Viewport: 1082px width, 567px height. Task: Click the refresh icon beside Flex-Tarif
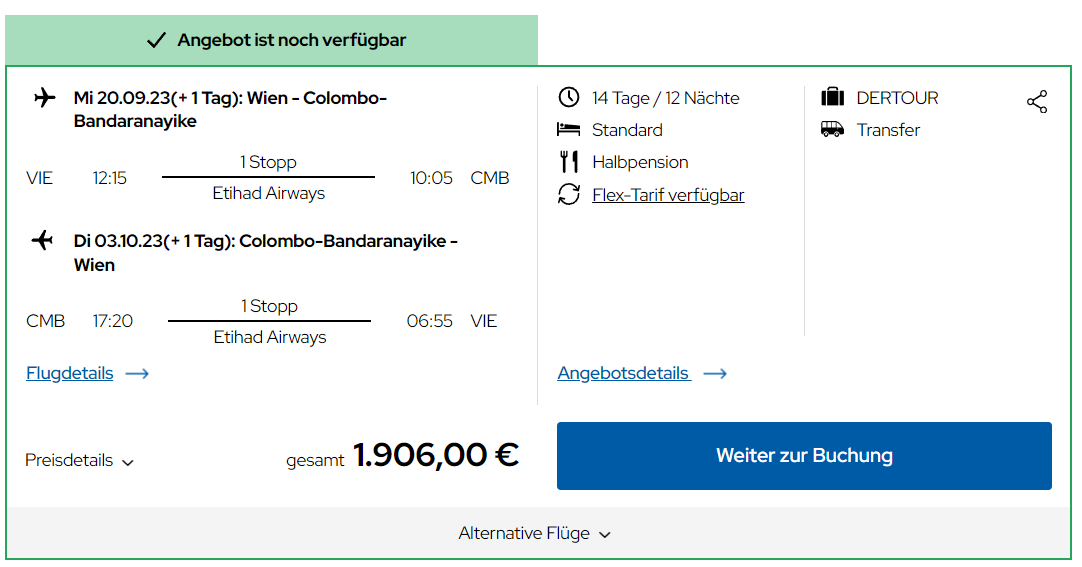pyautogui.click(x=569, y=195)
